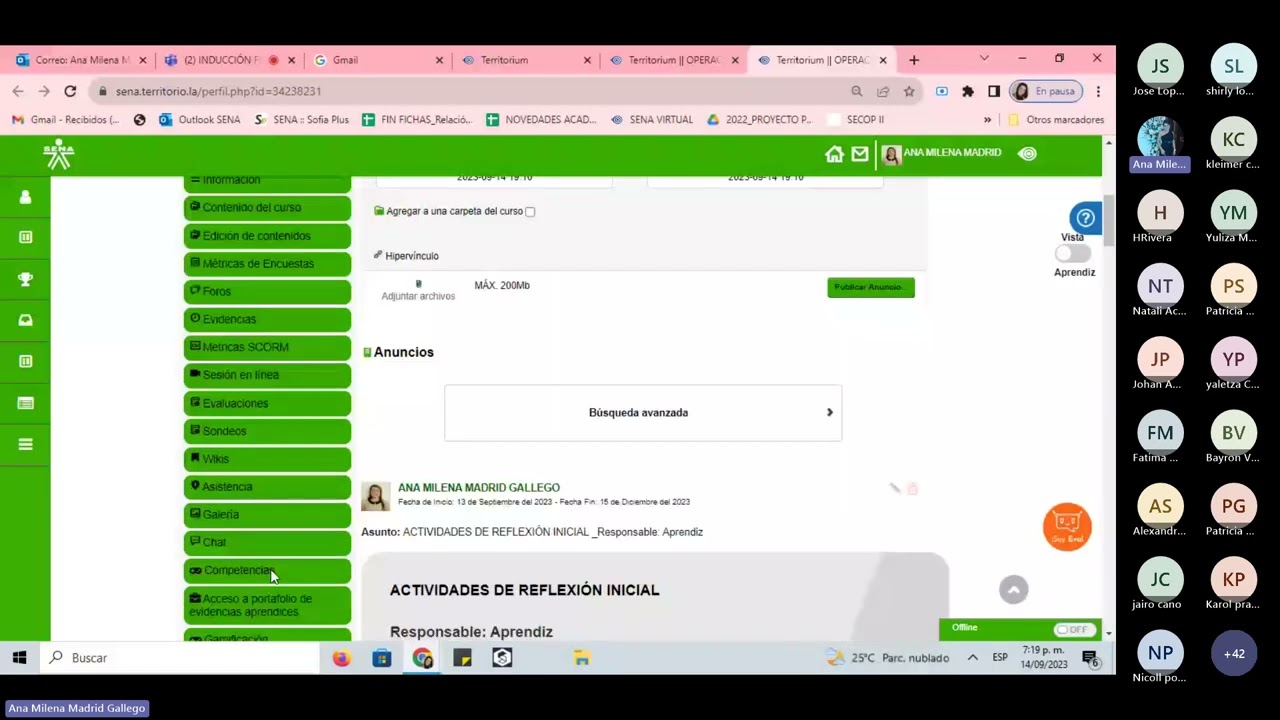The image size is (1280, 720).
Task: Open a new browser tab
Action: pos(914,60)
